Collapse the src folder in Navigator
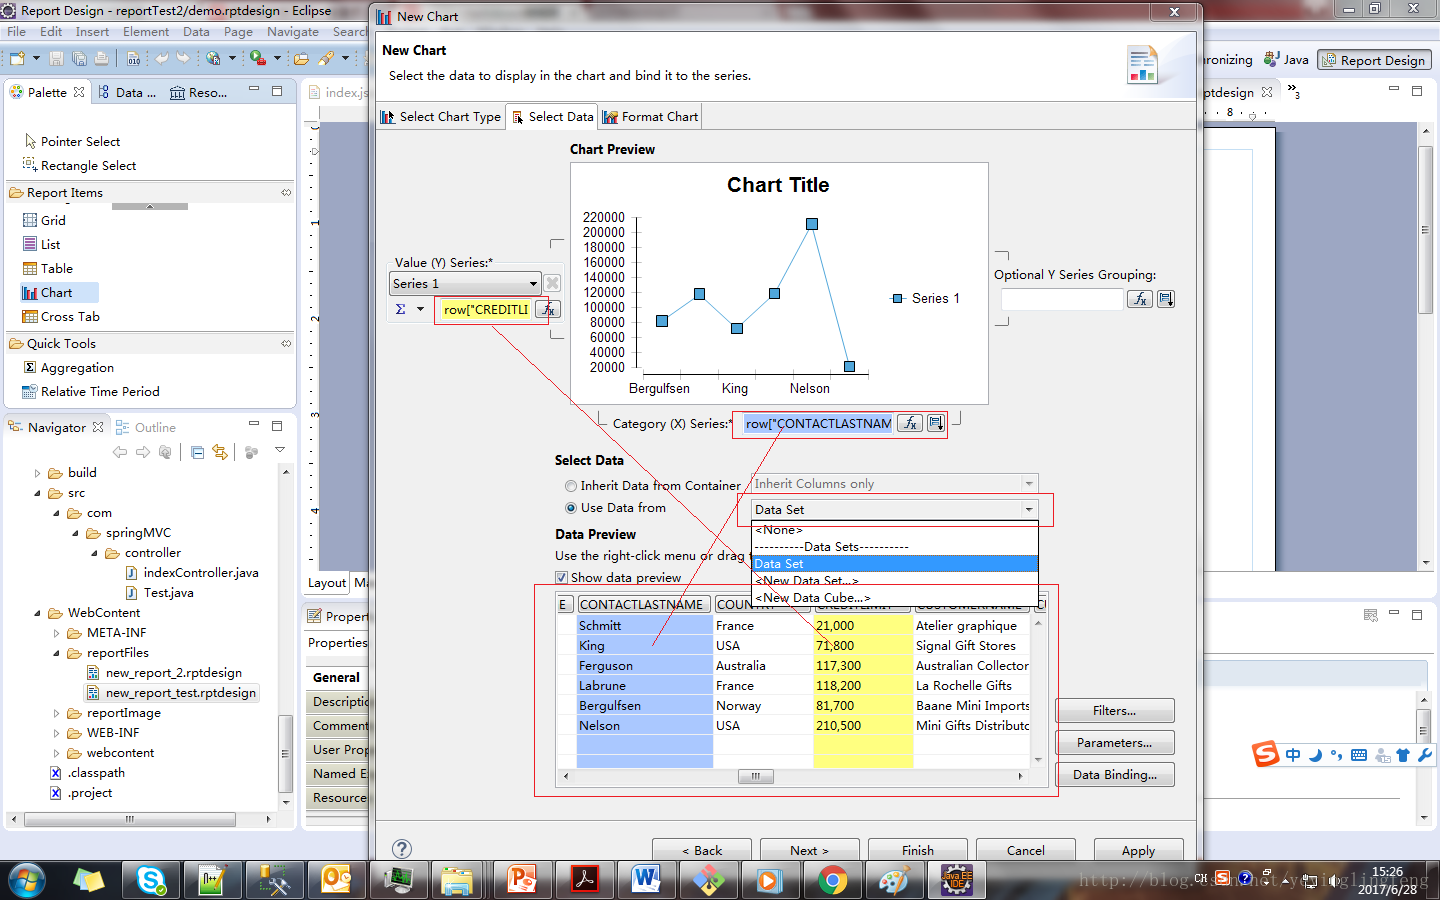 click(x=37, y=493)
